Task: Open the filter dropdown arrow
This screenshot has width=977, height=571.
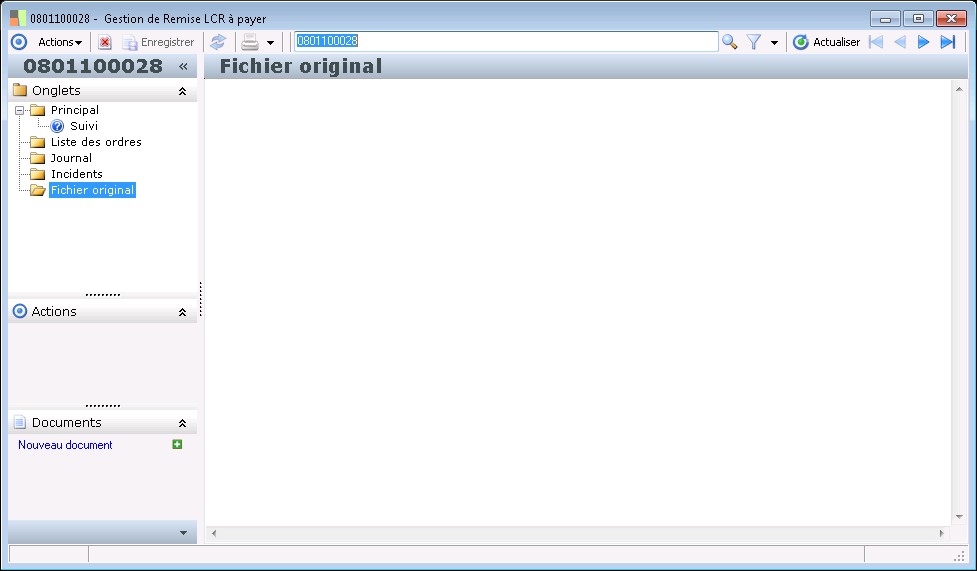Action: coord(774,43)
